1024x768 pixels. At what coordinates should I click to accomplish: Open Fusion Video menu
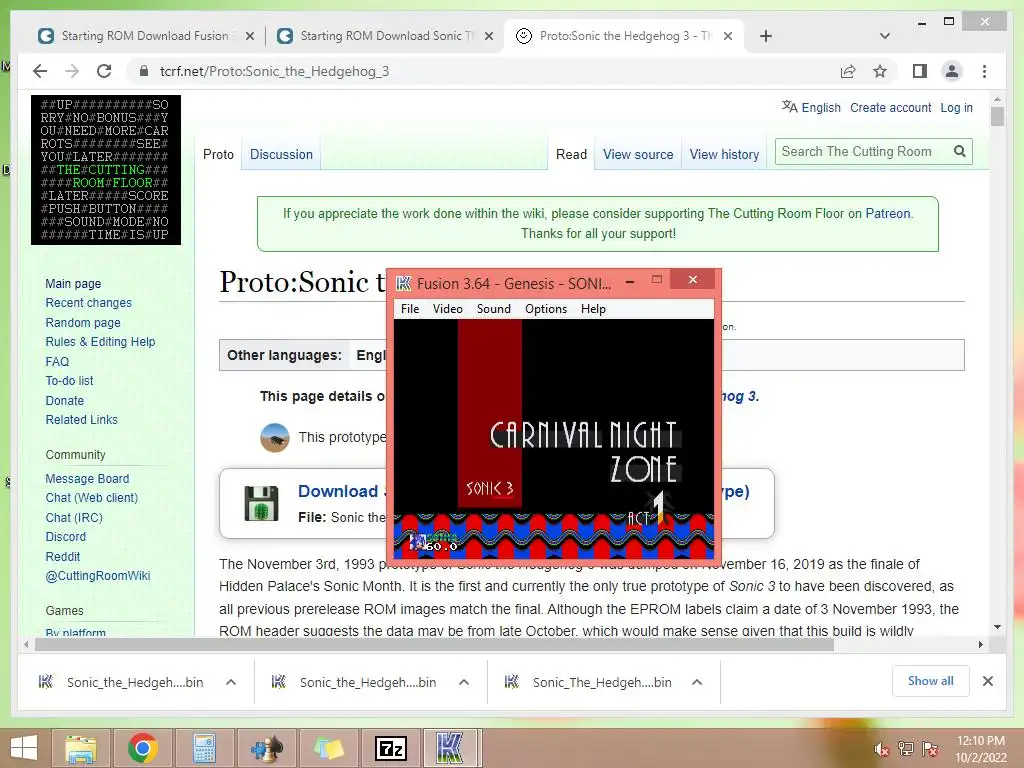tap(447, 309)
